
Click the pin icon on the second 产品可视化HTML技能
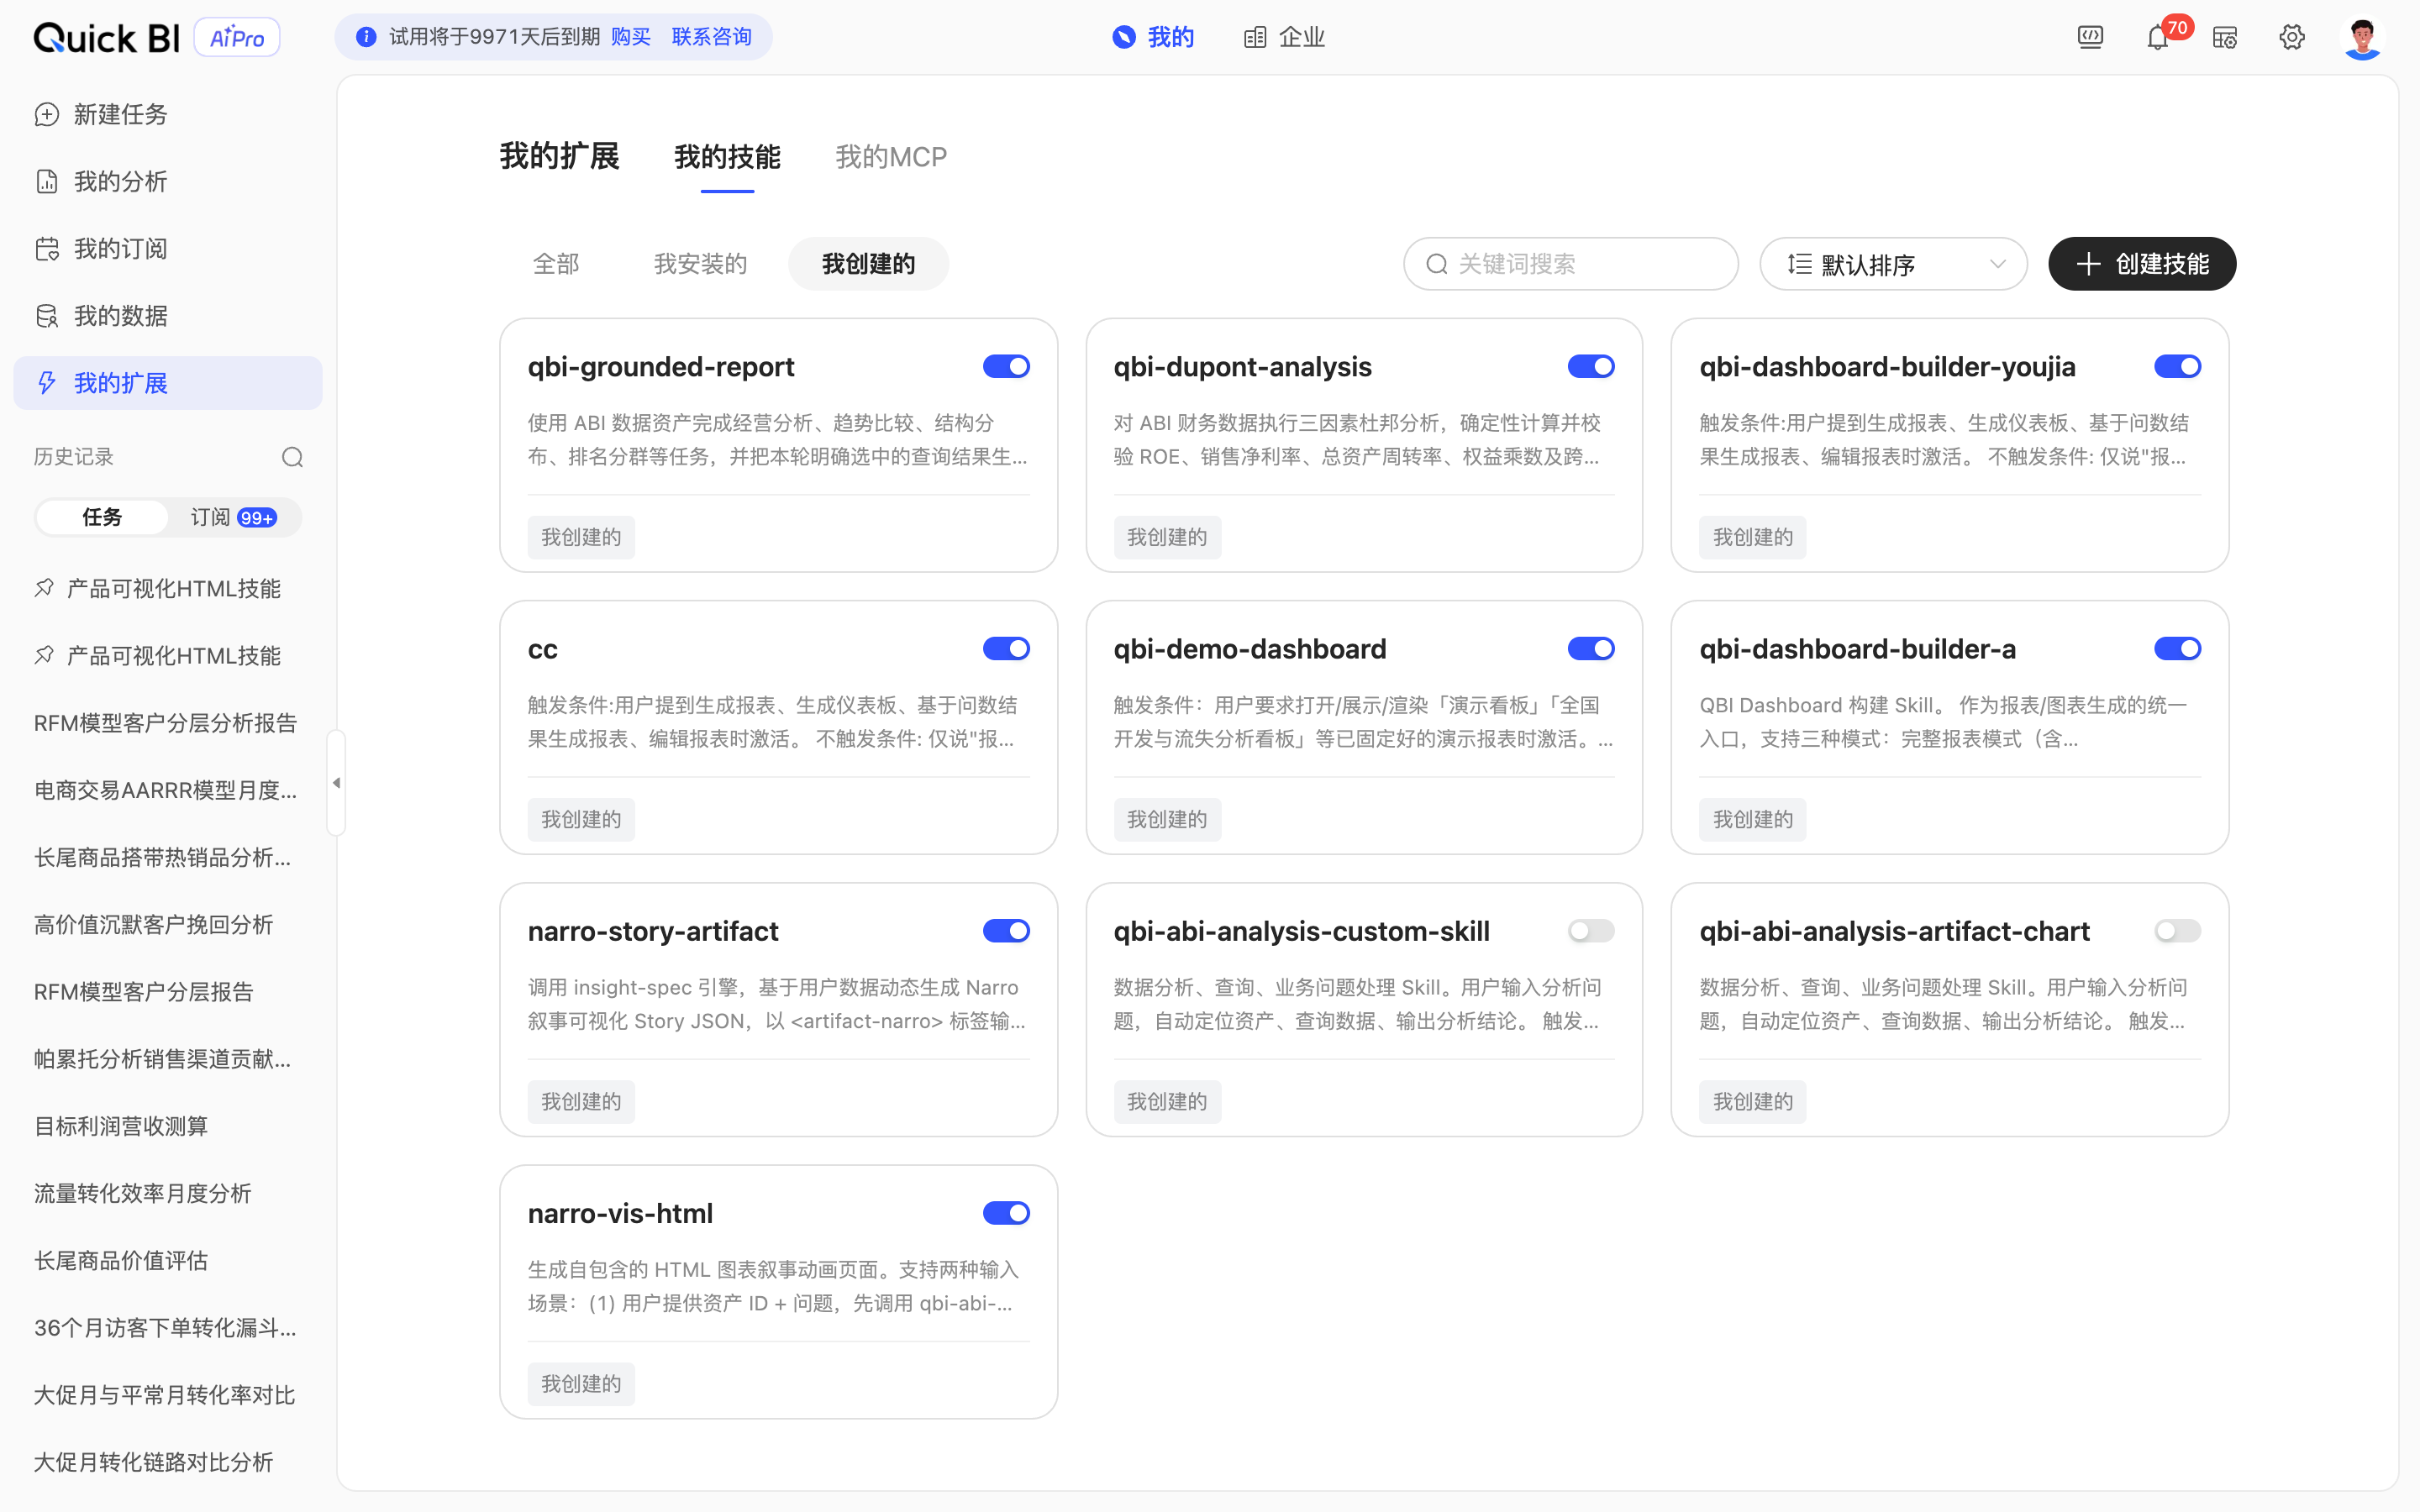pyautogui.click(x=44, y=655)
